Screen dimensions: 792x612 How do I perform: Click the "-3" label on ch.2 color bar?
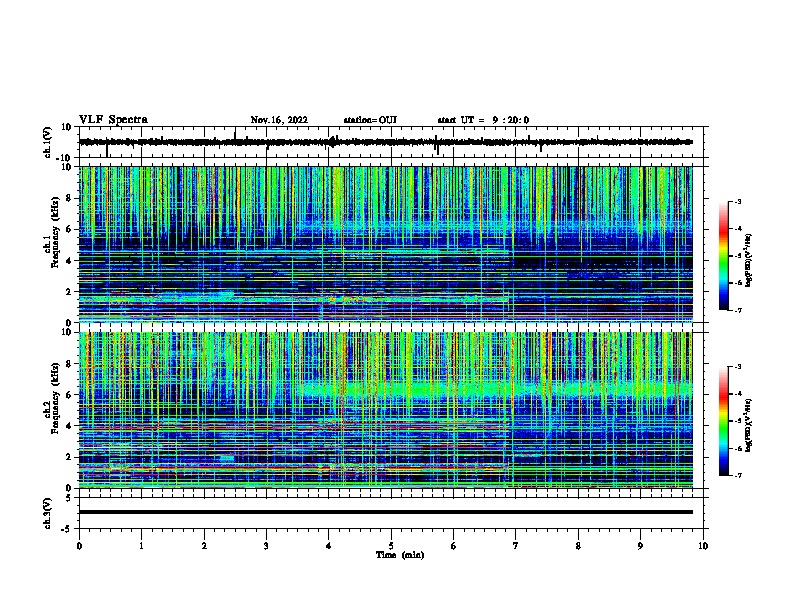(x=738, y=366)
